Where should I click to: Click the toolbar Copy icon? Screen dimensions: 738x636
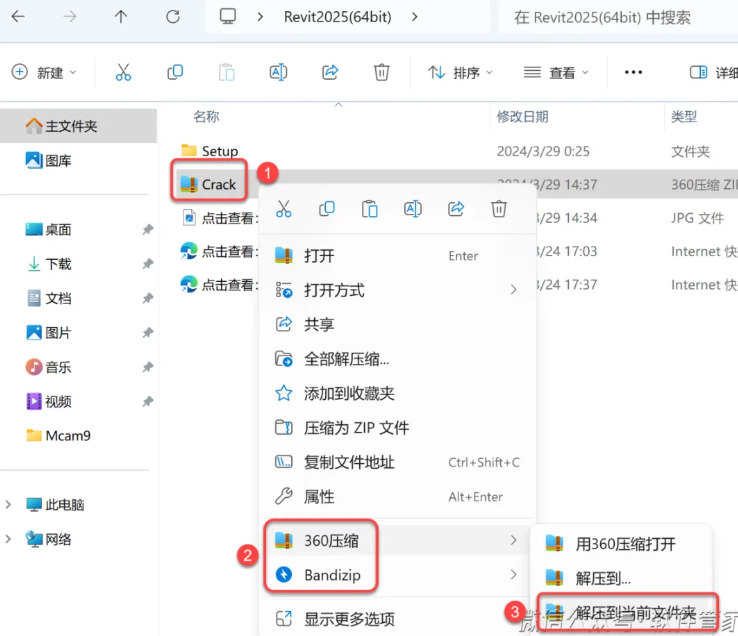[175, 72]
